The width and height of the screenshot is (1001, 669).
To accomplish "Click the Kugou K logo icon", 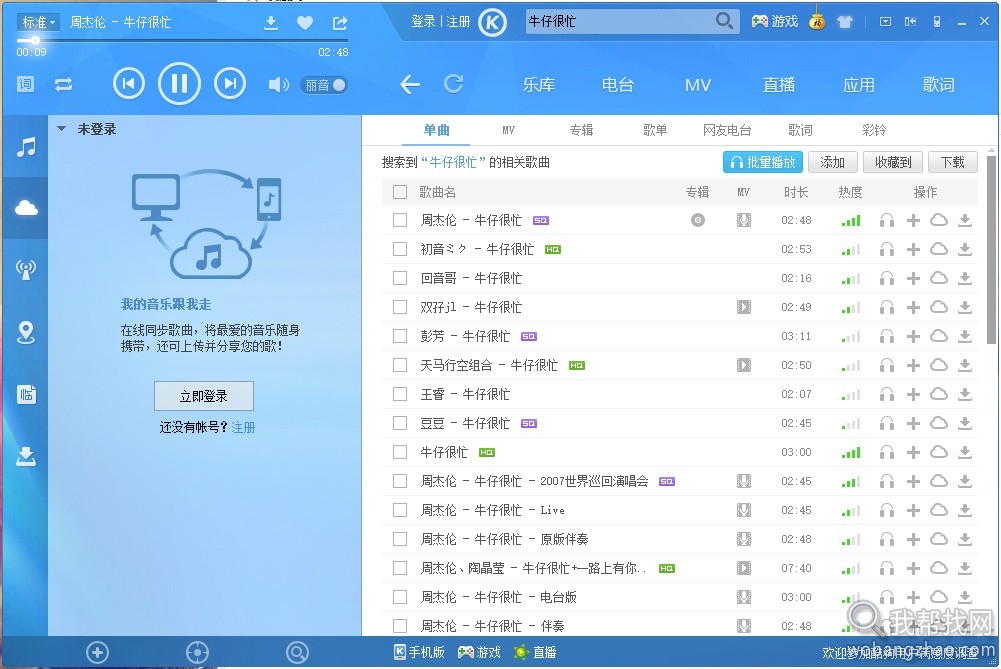I will [x=492, y=23].
